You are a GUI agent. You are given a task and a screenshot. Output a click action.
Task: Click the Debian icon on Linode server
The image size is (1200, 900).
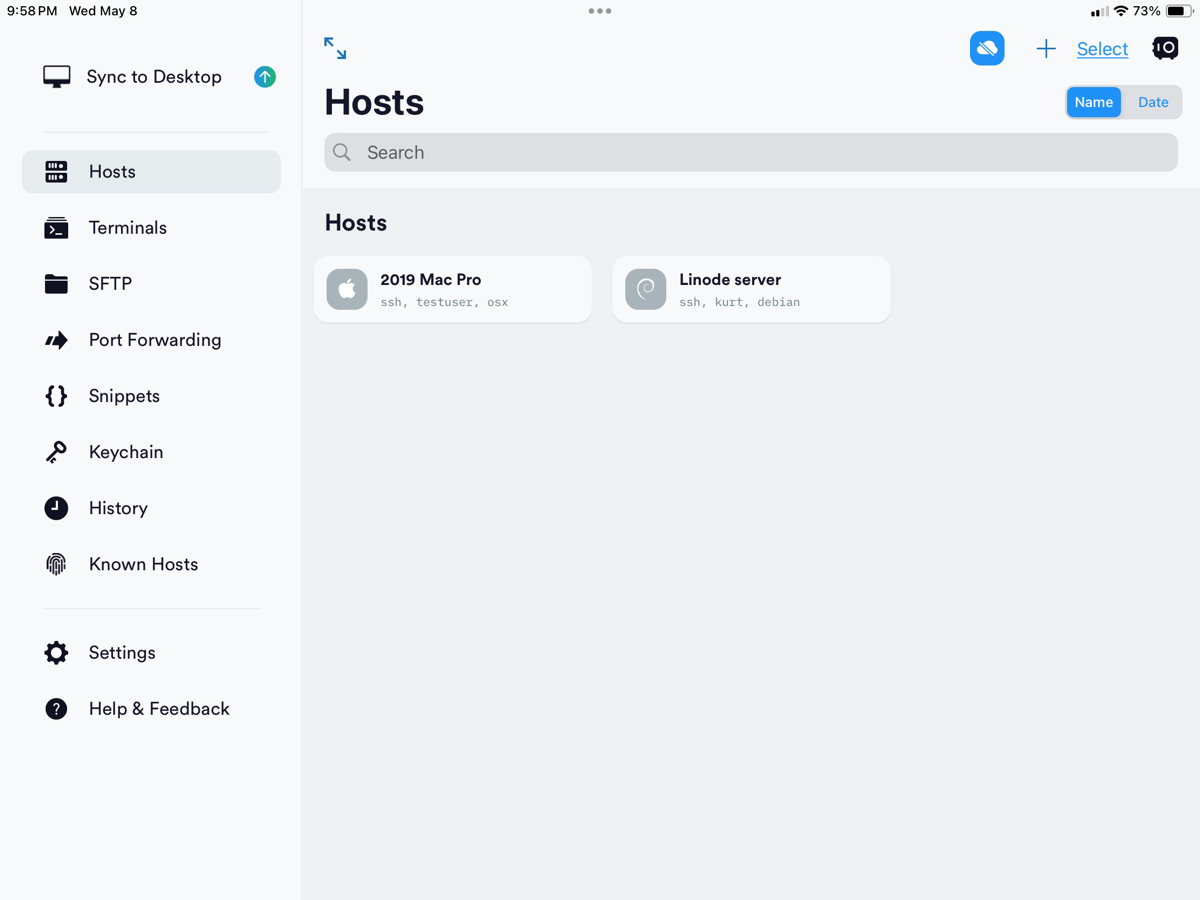tap(646, 289)
